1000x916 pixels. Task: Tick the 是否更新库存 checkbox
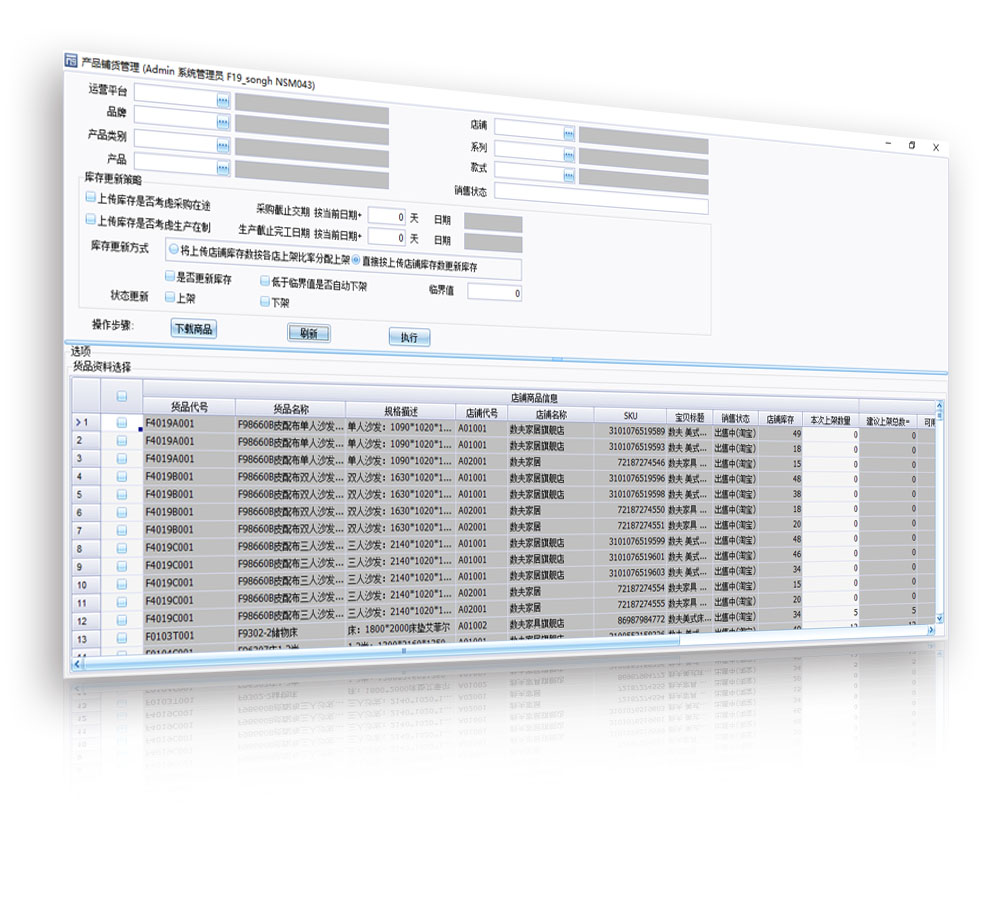click(169, 277)
